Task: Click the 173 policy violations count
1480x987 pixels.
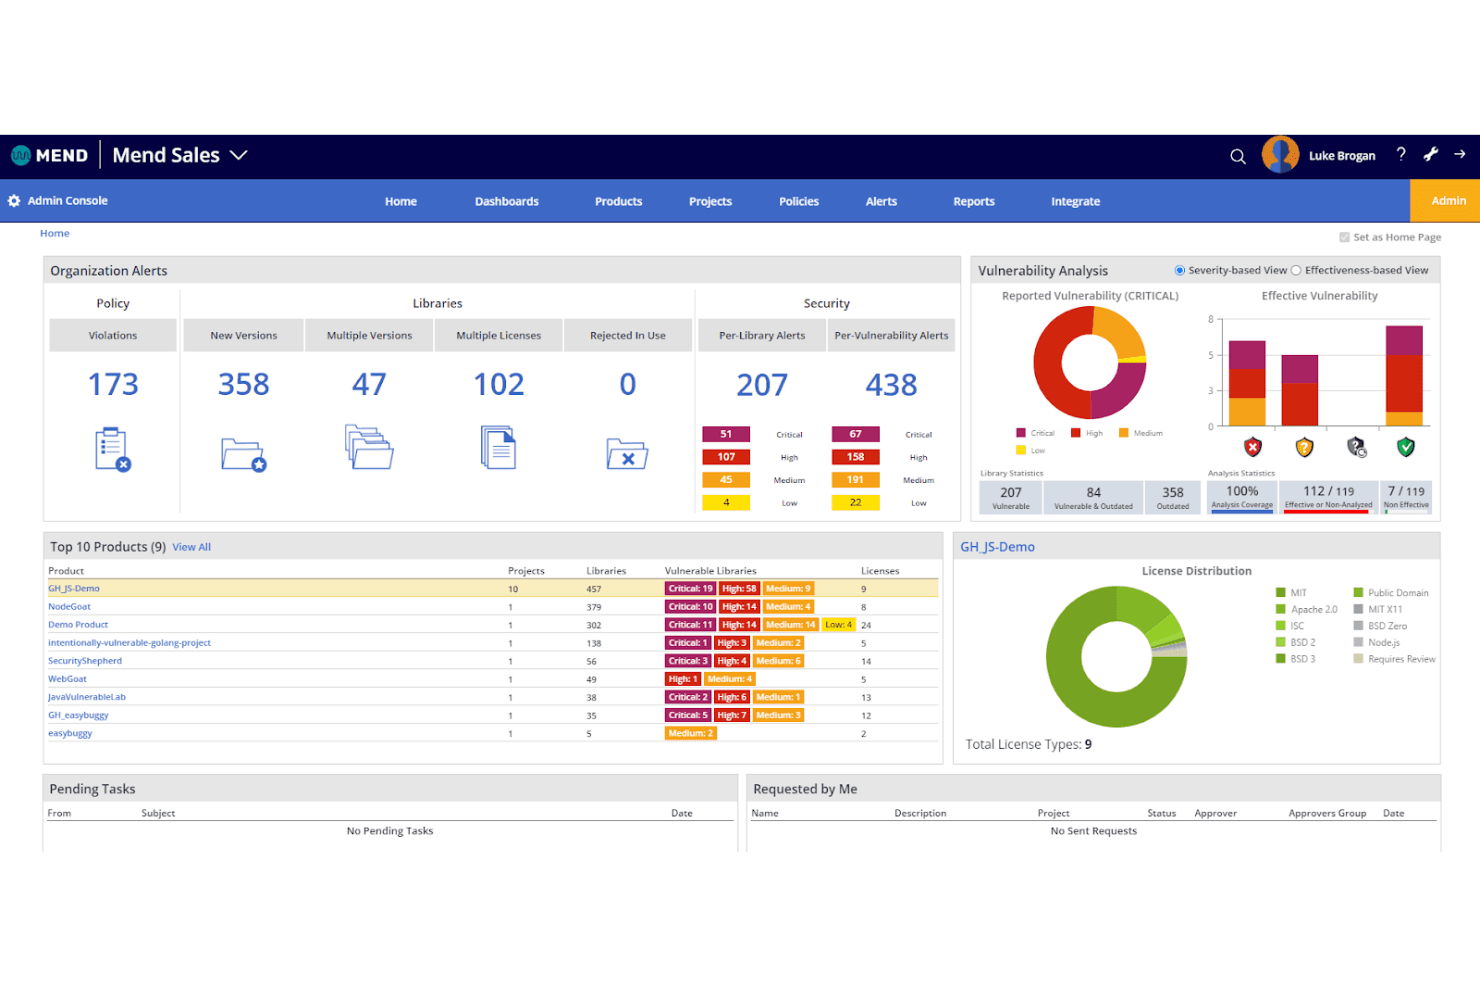Action: click(113, 384)
